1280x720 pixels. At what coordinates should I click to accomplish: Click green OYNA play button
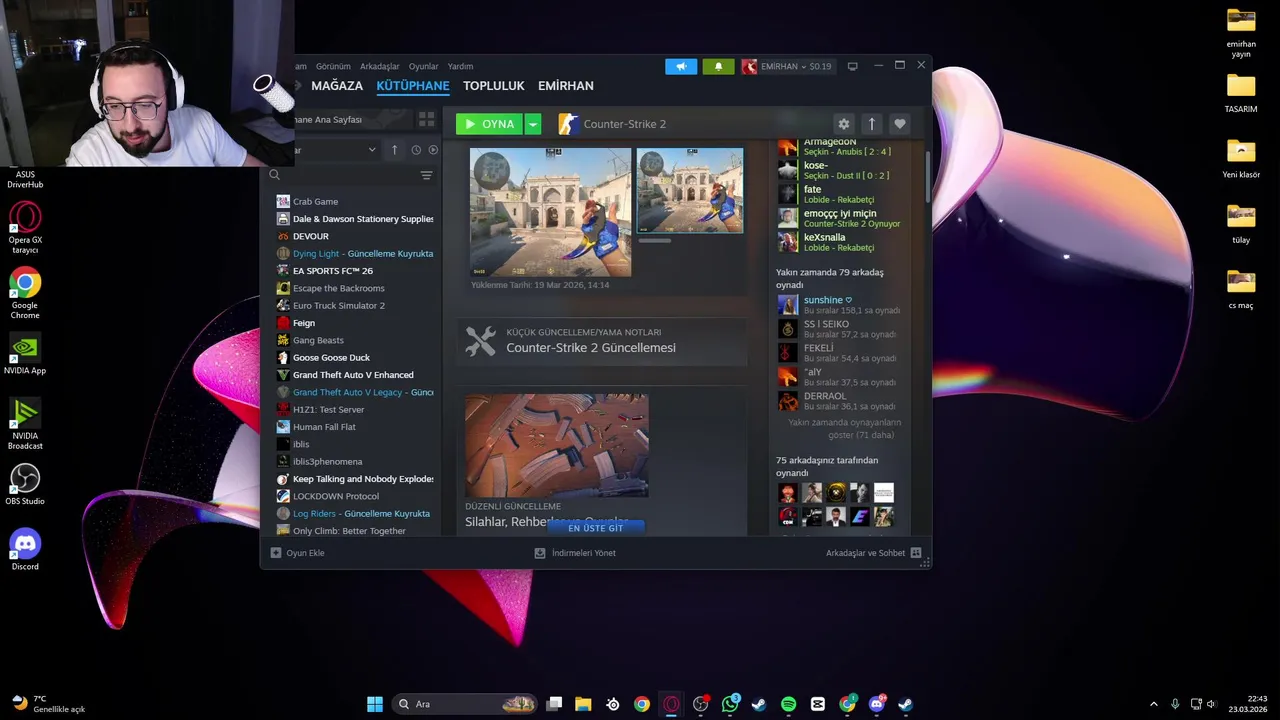[x=490, y=124]
